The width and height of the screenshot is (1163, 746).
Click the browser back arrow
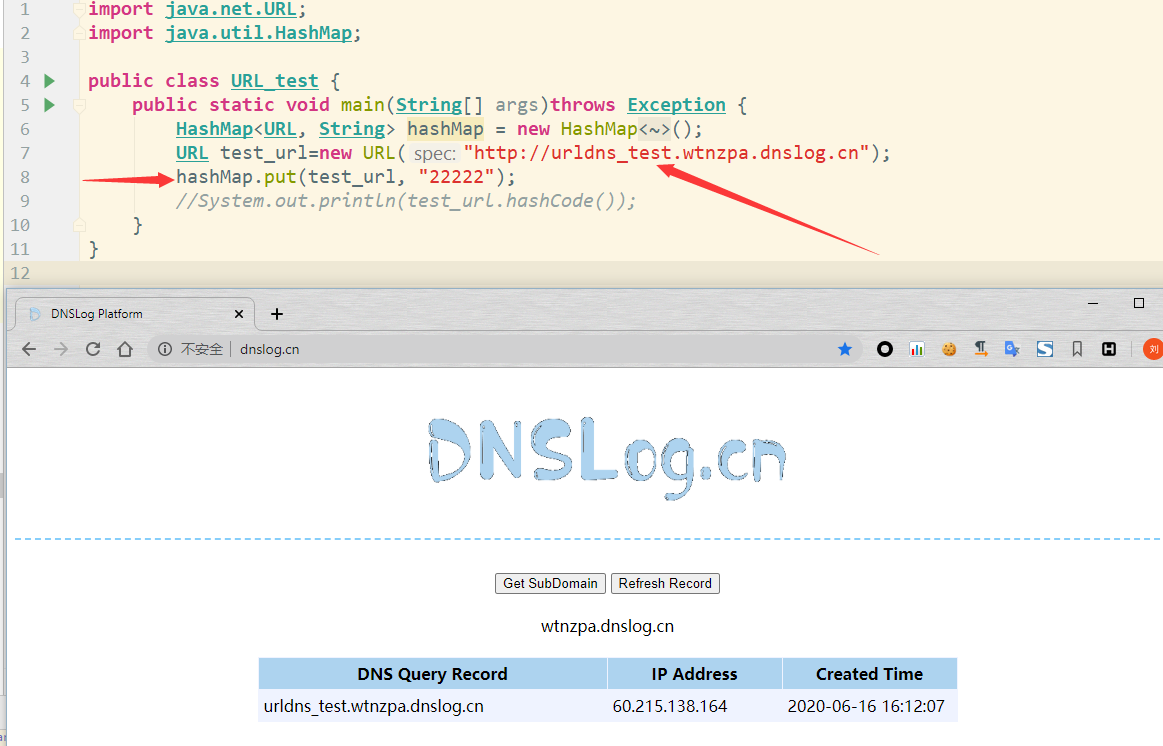[29, 349]
